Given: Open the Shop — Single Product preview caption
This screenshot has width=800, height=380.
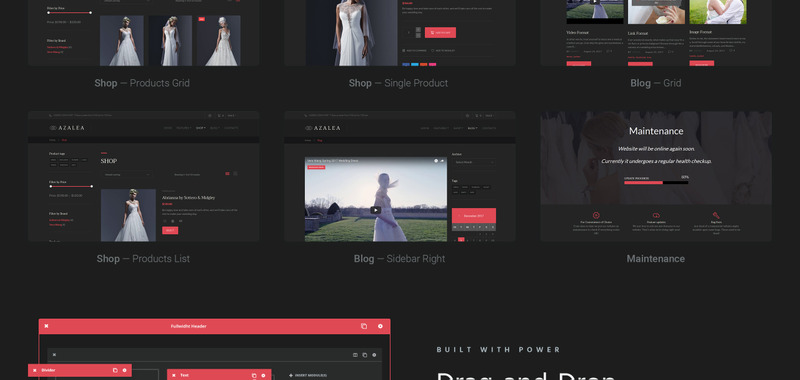Looking at the screenshot, I should point(398,83).
